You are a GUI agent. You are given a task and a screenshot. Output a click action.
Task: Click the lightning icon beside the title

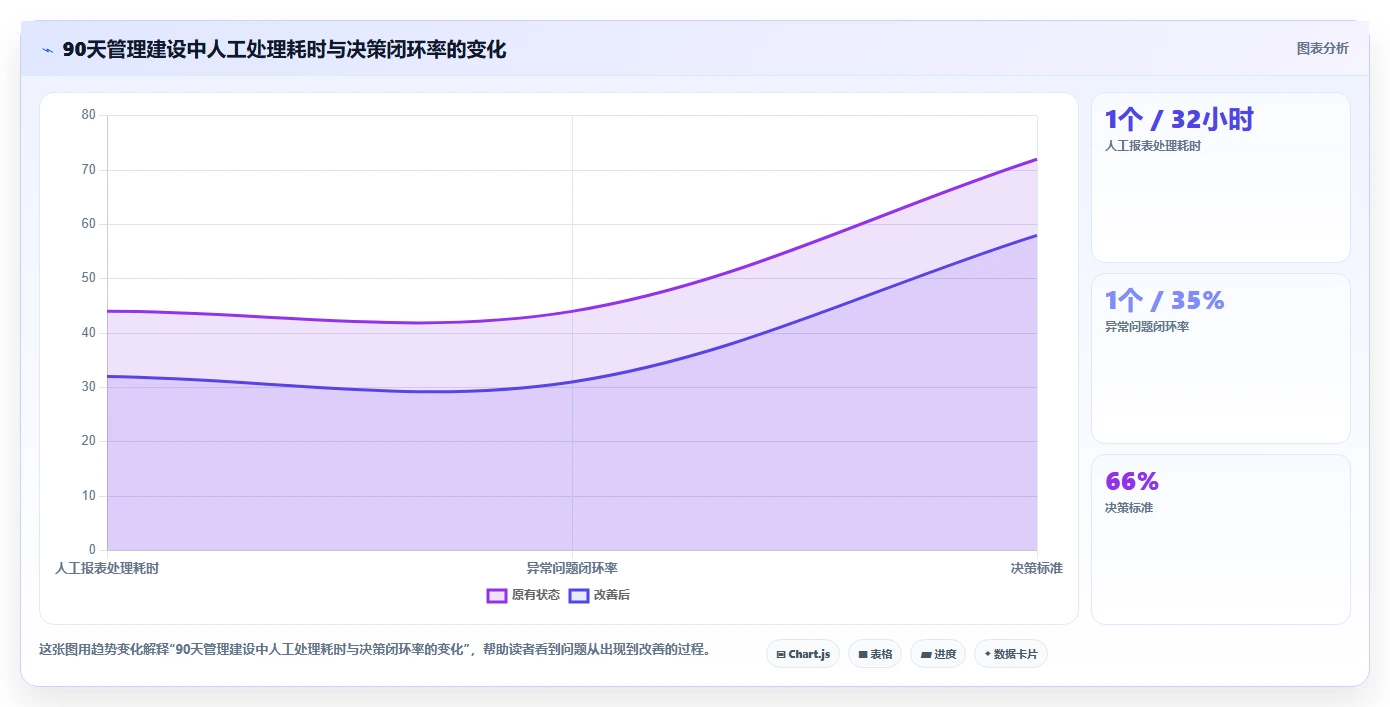coord(47,50)
